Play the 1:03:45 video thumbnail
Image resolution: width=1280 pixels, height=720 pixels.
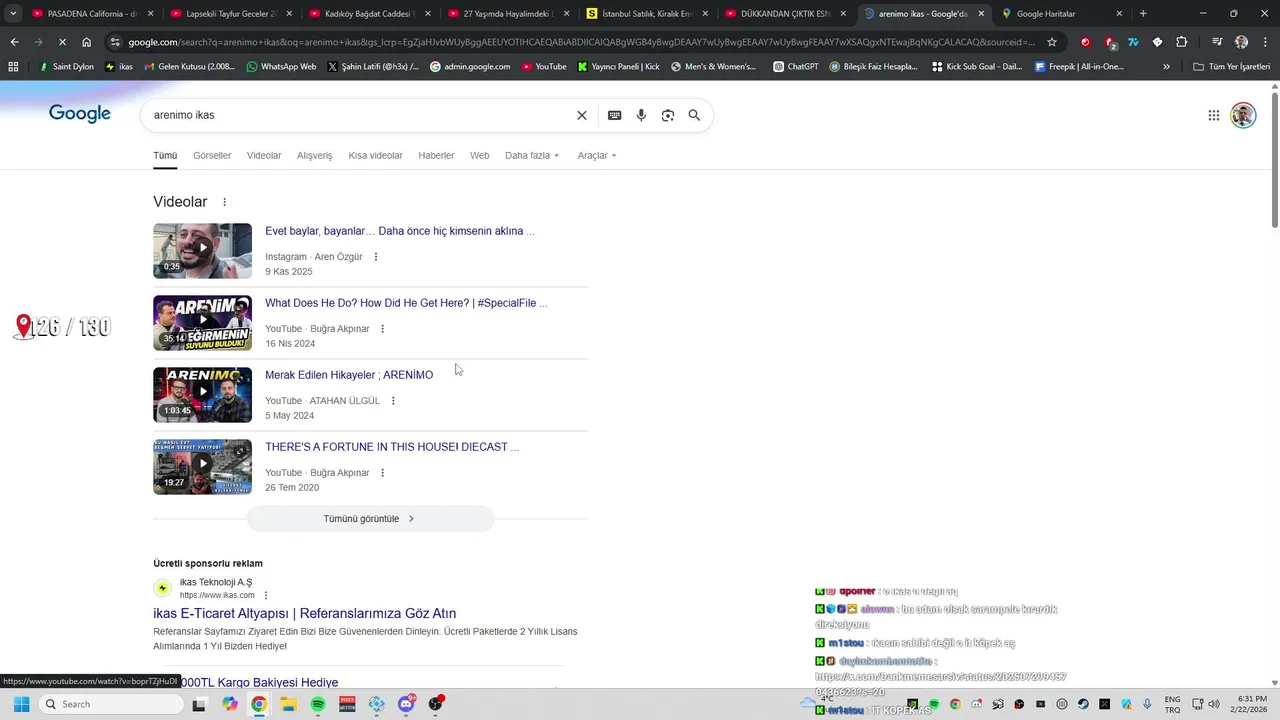pyautogui.click(x=202, y=395)
